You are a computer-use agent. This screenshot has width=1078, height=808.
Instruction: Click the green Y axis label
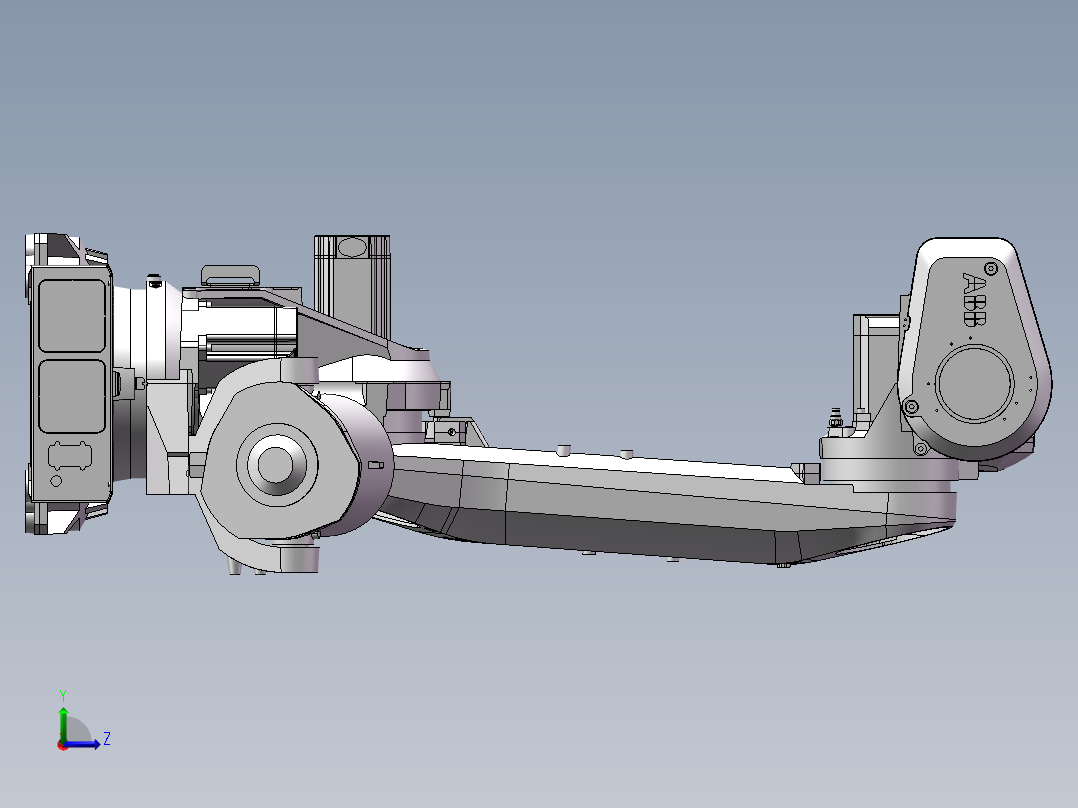pyautogui.click(x=63, y=693)
